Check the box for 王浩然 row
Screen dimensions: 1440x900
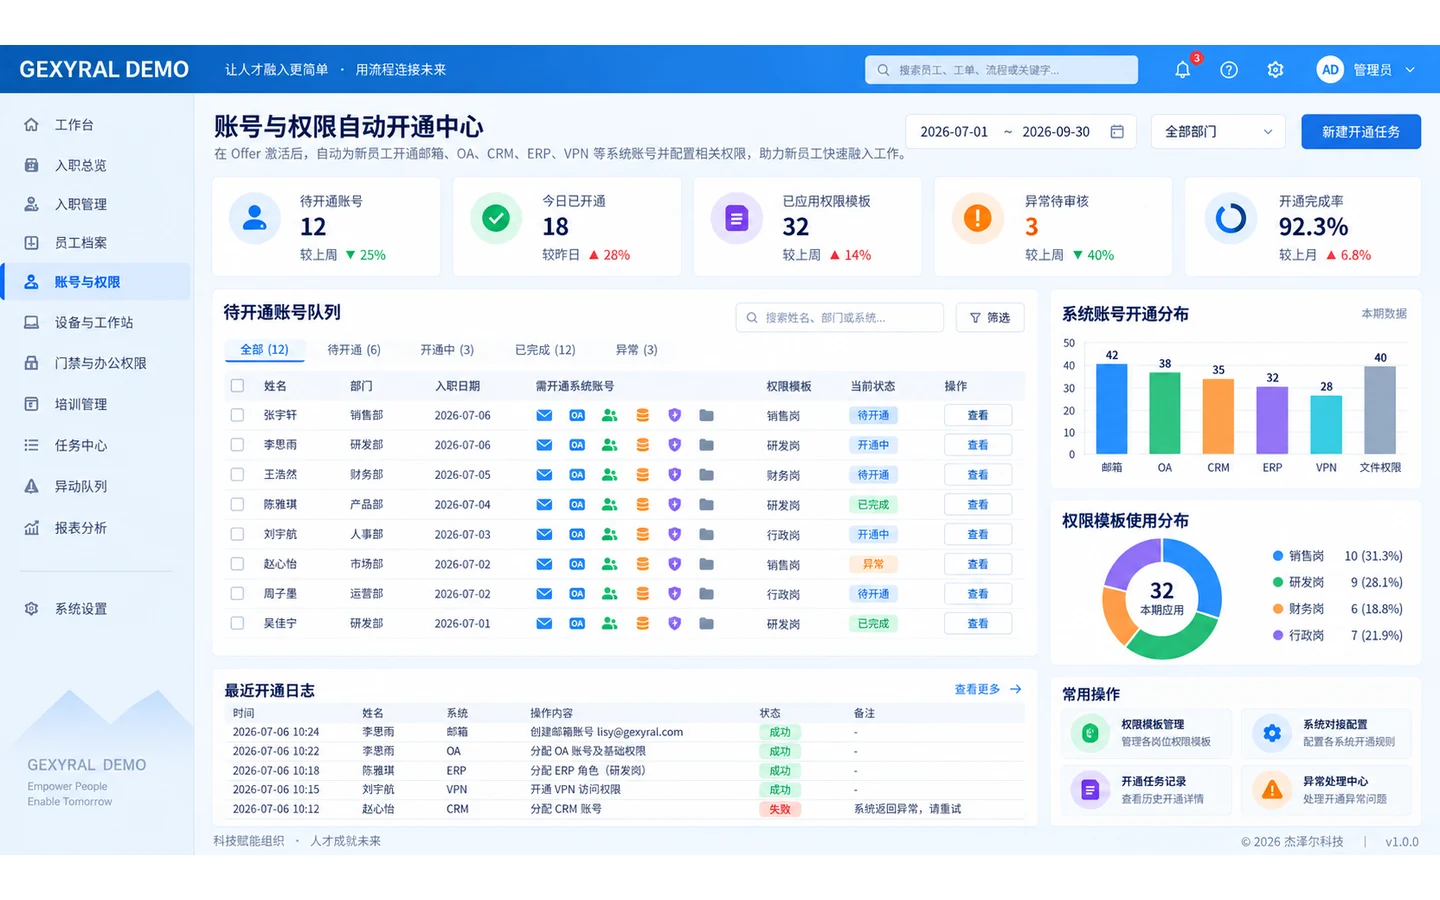[x=237, y=475]
